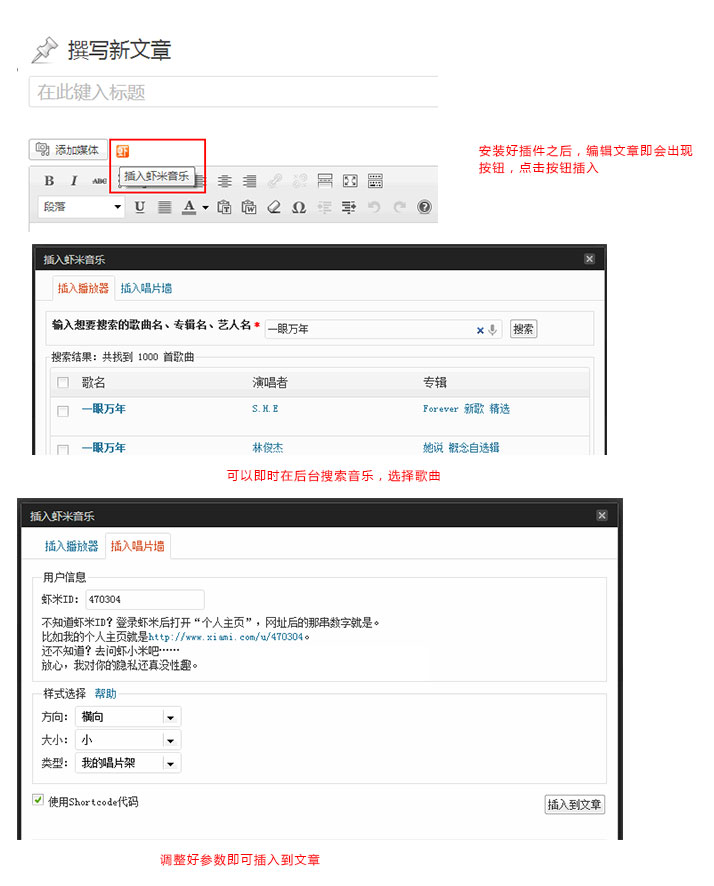The width and height of the screenshot is (714, 886).
Task: Insert the More tag
Action: tap(325, 181)
